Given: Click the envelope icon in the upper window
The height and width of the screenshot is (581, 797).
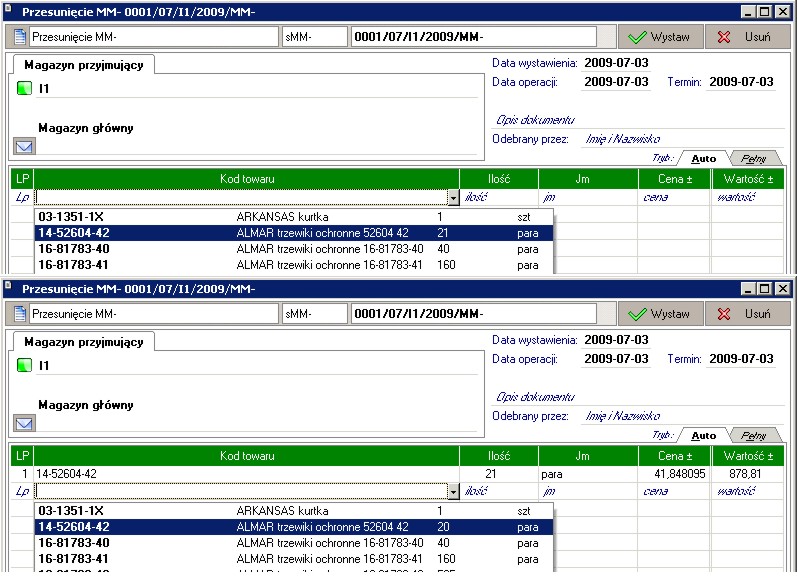Looking at the screenshot, I should click(x=24, y=147).
